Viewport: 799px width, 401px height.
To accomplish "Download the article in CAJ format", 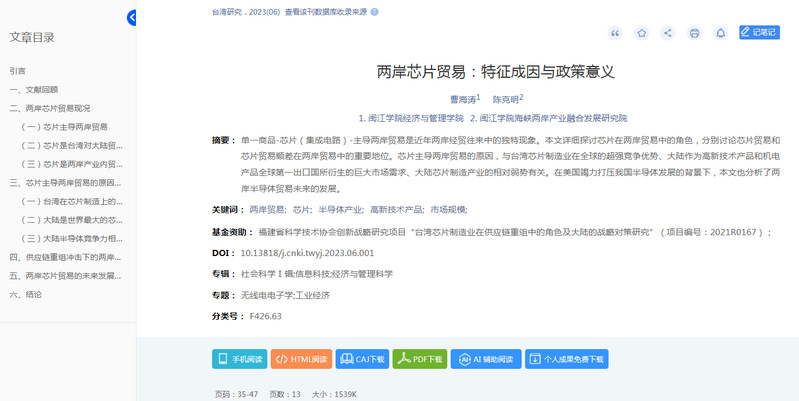I will [x=362, y=359].
